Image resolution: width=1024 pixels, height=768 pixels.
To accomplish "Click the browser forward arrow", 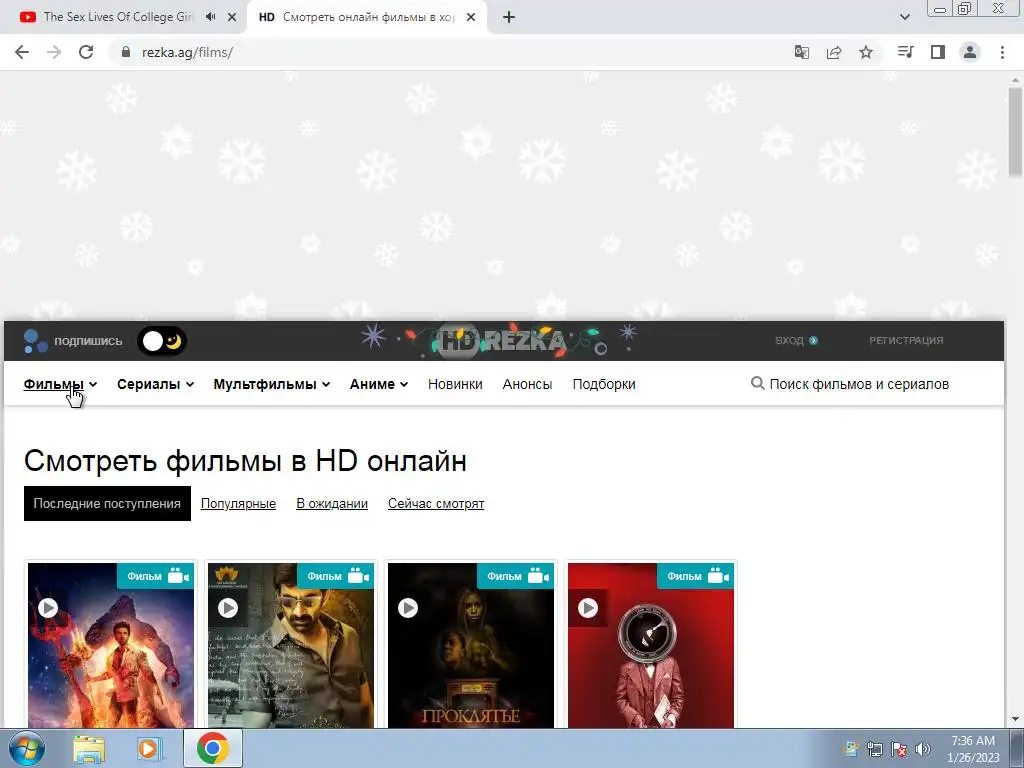I will tap(54, 52).
